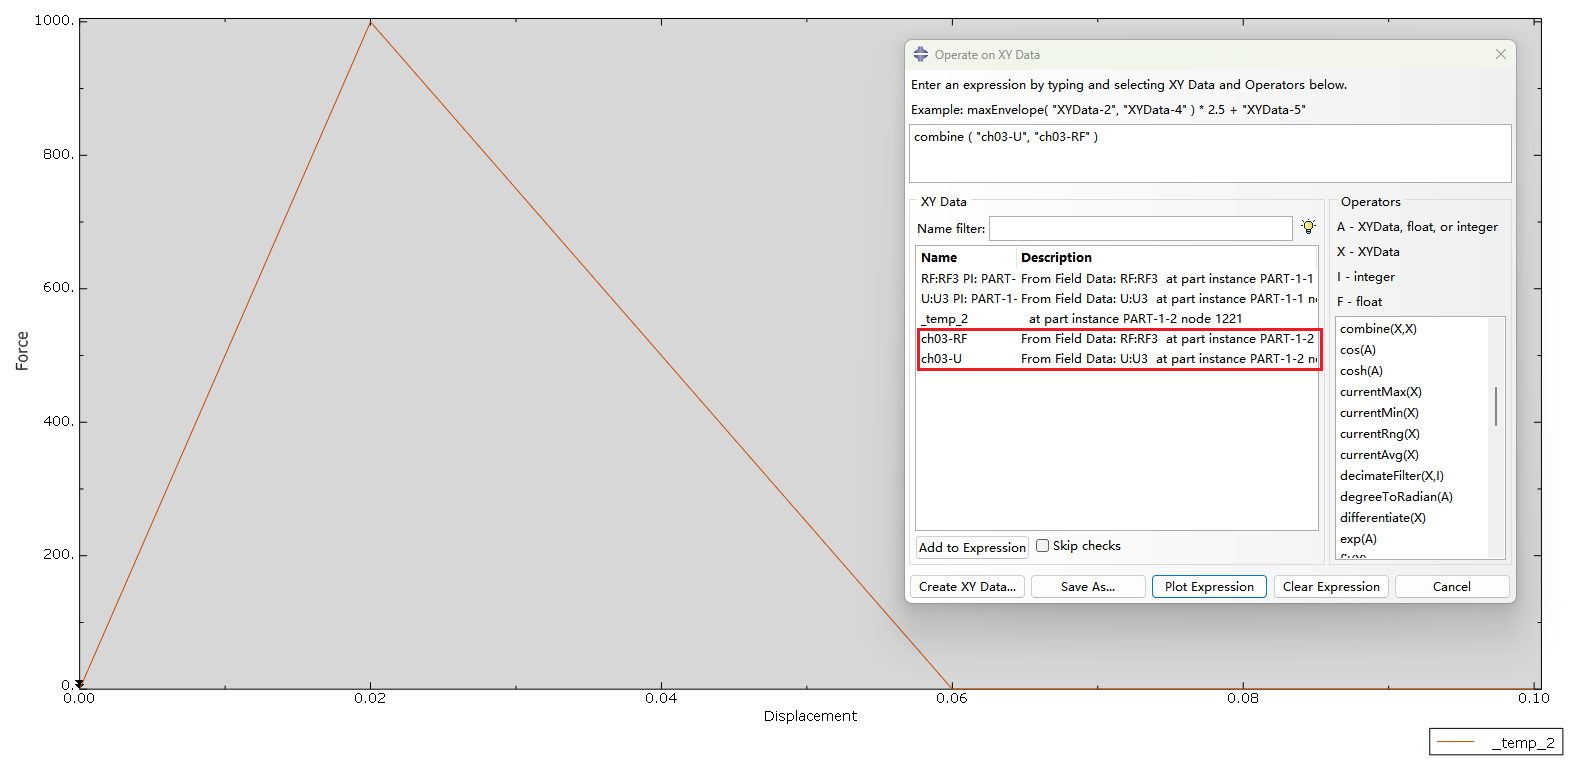
Task: Click the Cancel button
Action: 1452,587
